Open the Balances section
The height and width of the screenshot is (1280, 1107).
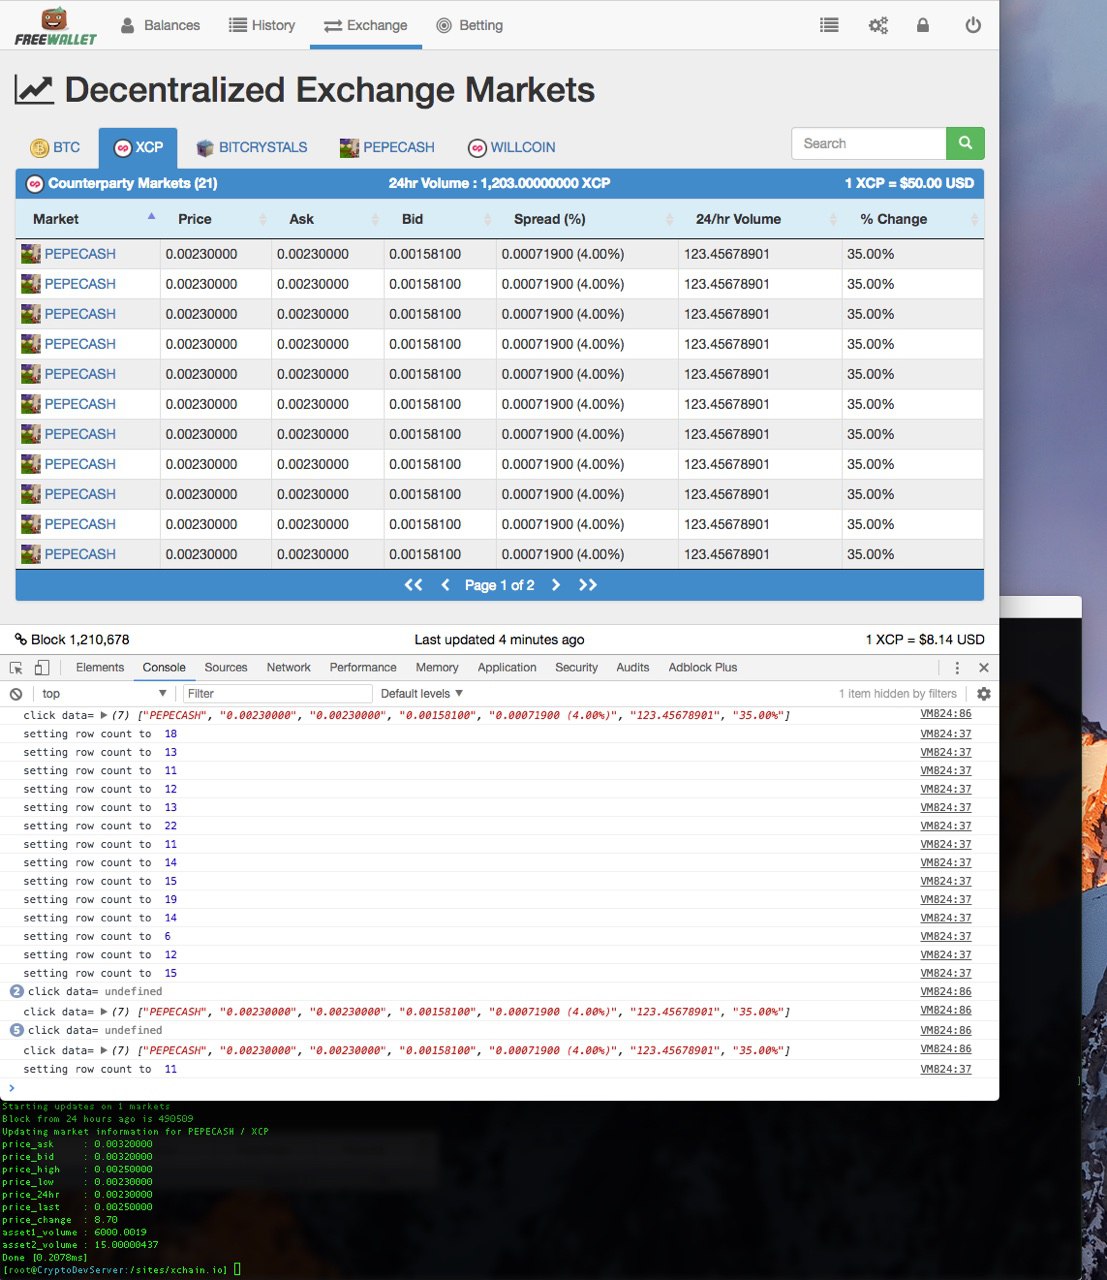coord(160,25)
